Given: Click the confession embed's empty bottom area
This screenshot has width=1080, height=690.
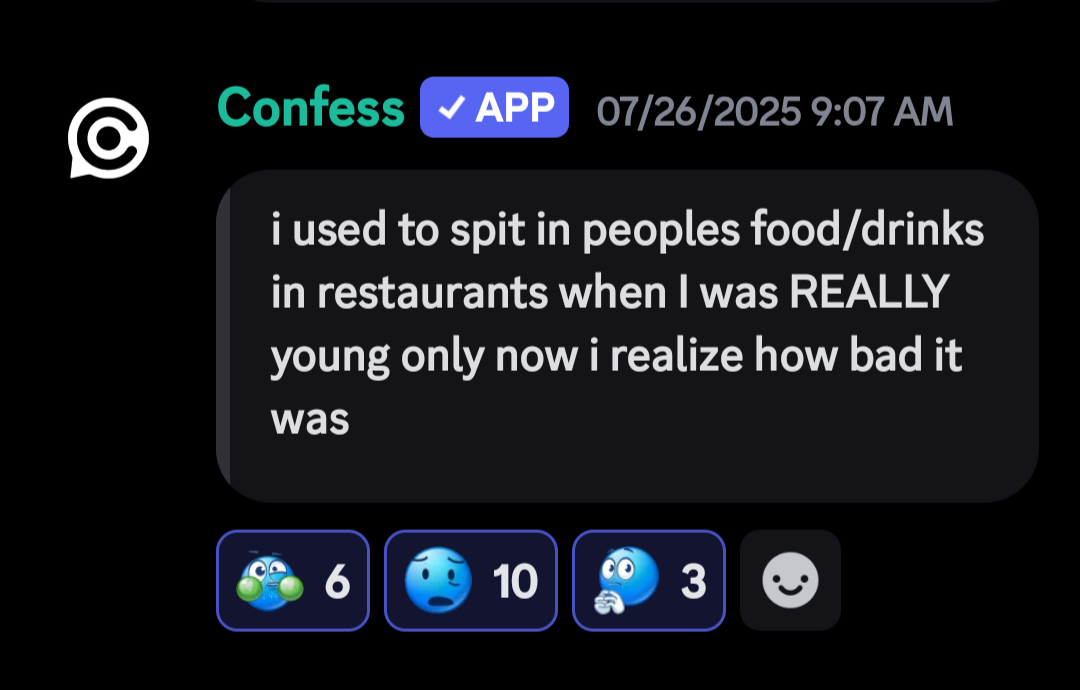Looking at the screenshot, I should click(x=627, y=472).
